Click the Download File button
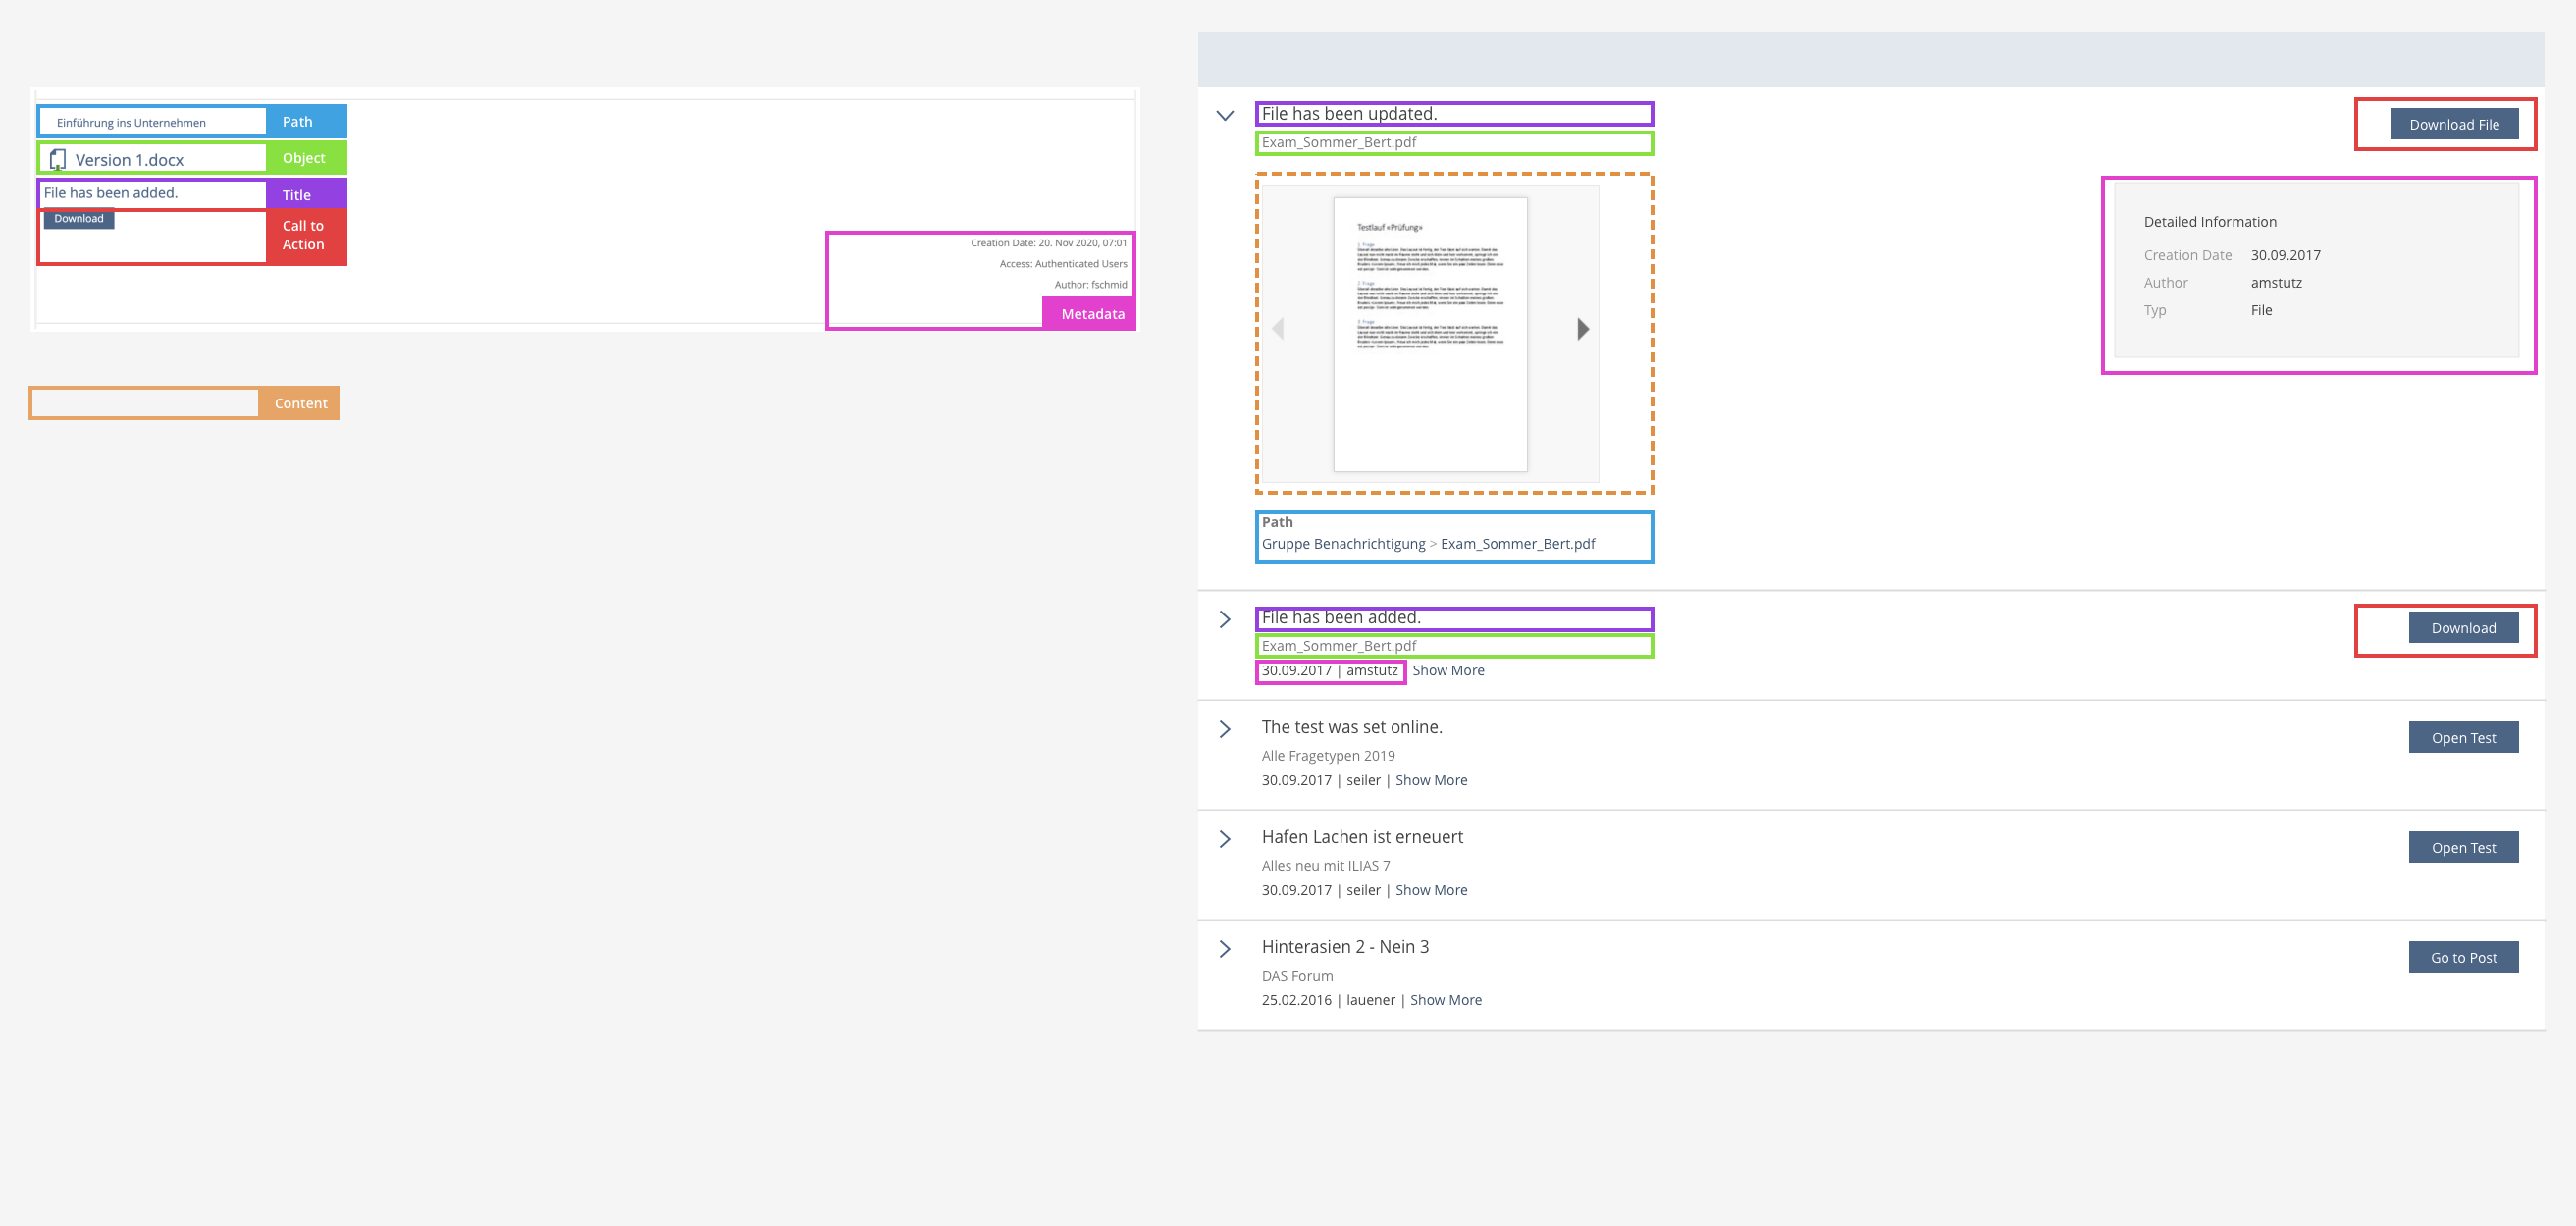 pyautogui.click(x=2453, y=125)
